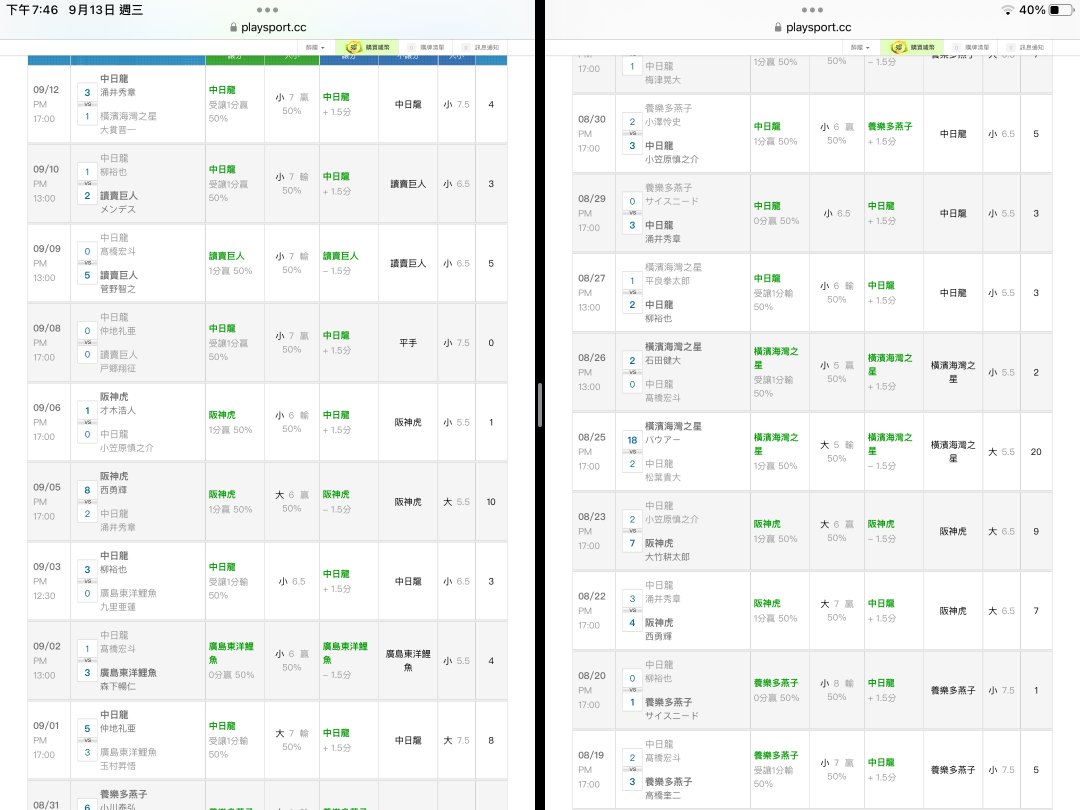This screenshot has height=810, width=1080.
Task: Select the playsport.cc address in the left window
Action: point(273,28)
